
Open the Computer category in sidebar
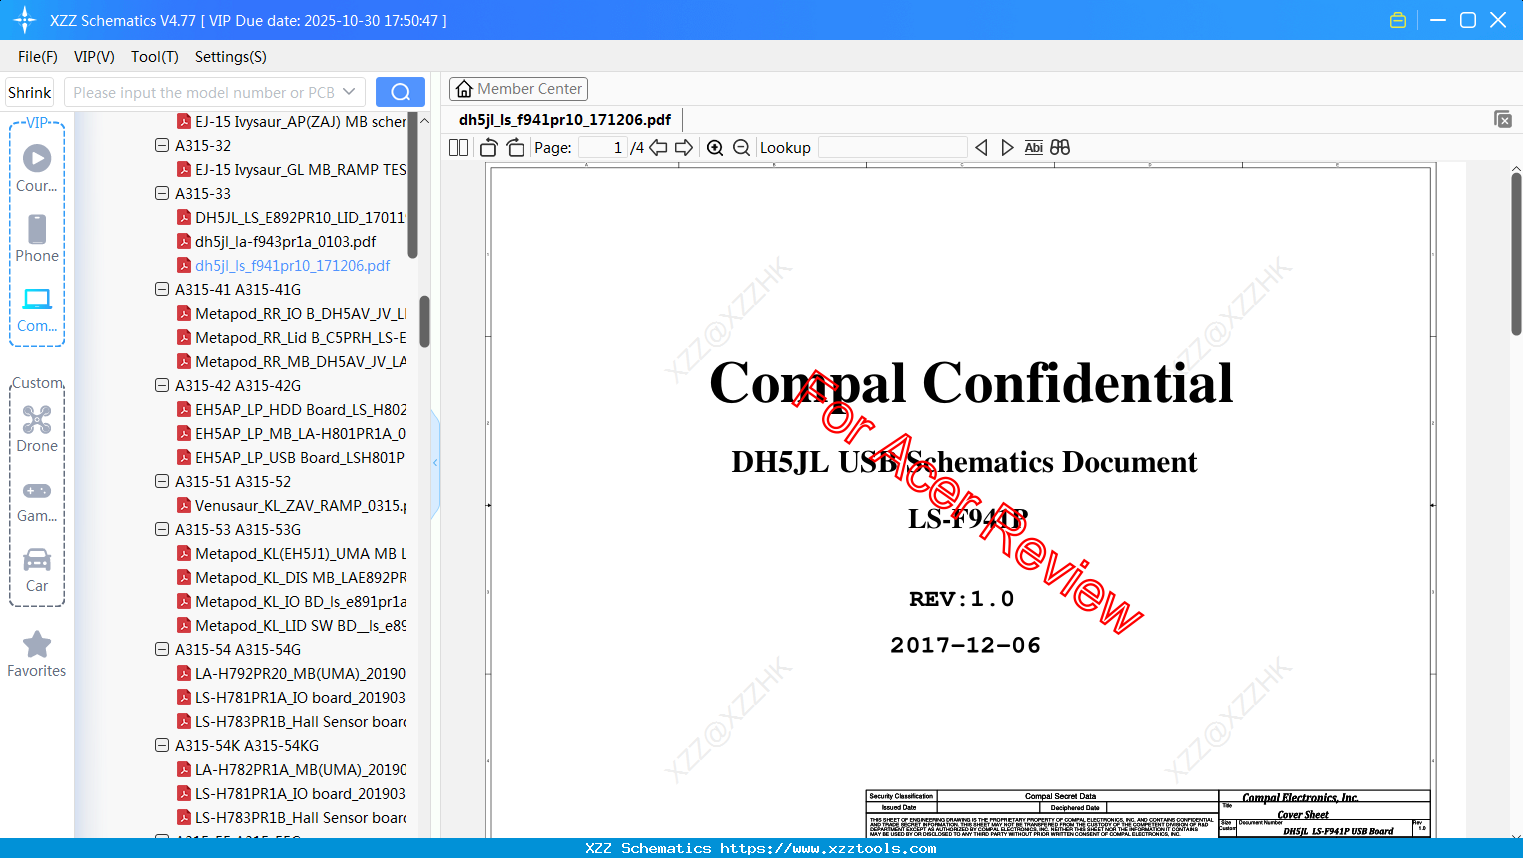click(37, 309)
